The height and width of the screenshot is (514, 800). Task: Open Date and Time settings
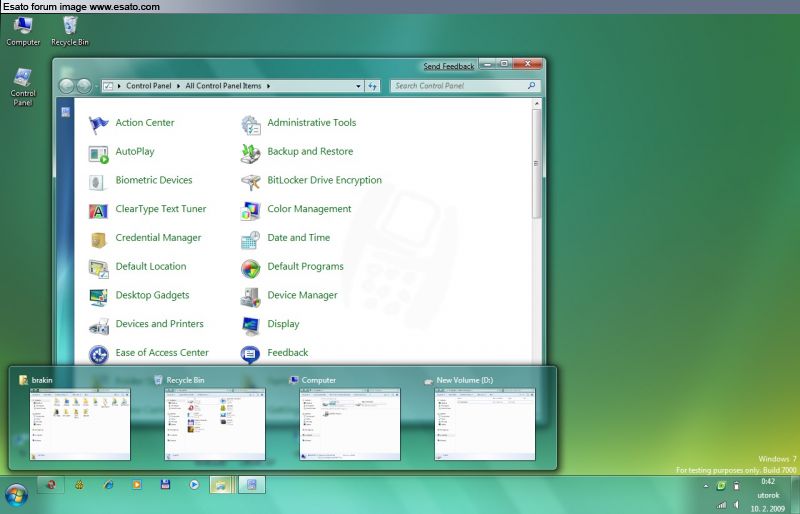pos(298,238)
